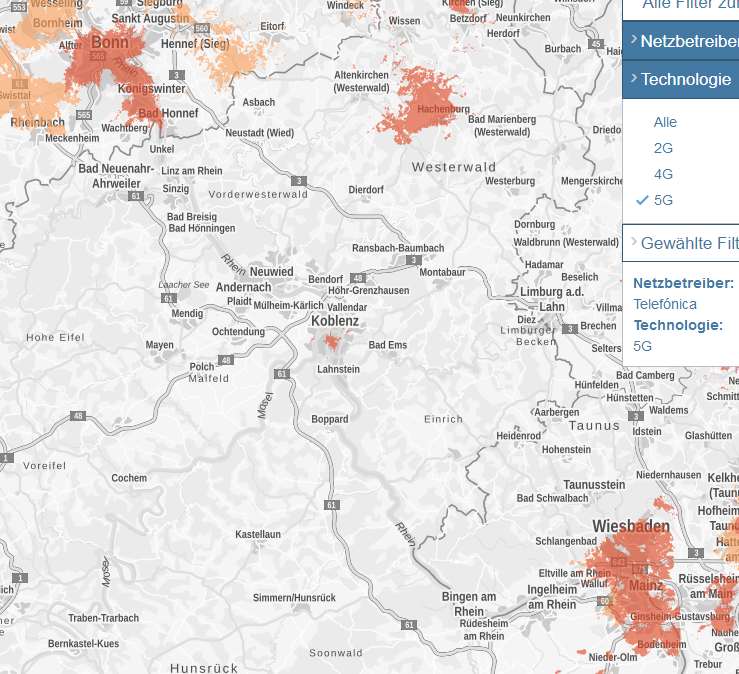This screenshot has width=739, height=674.
Task: Collapse the Technologie filter section
Action: 681,79
